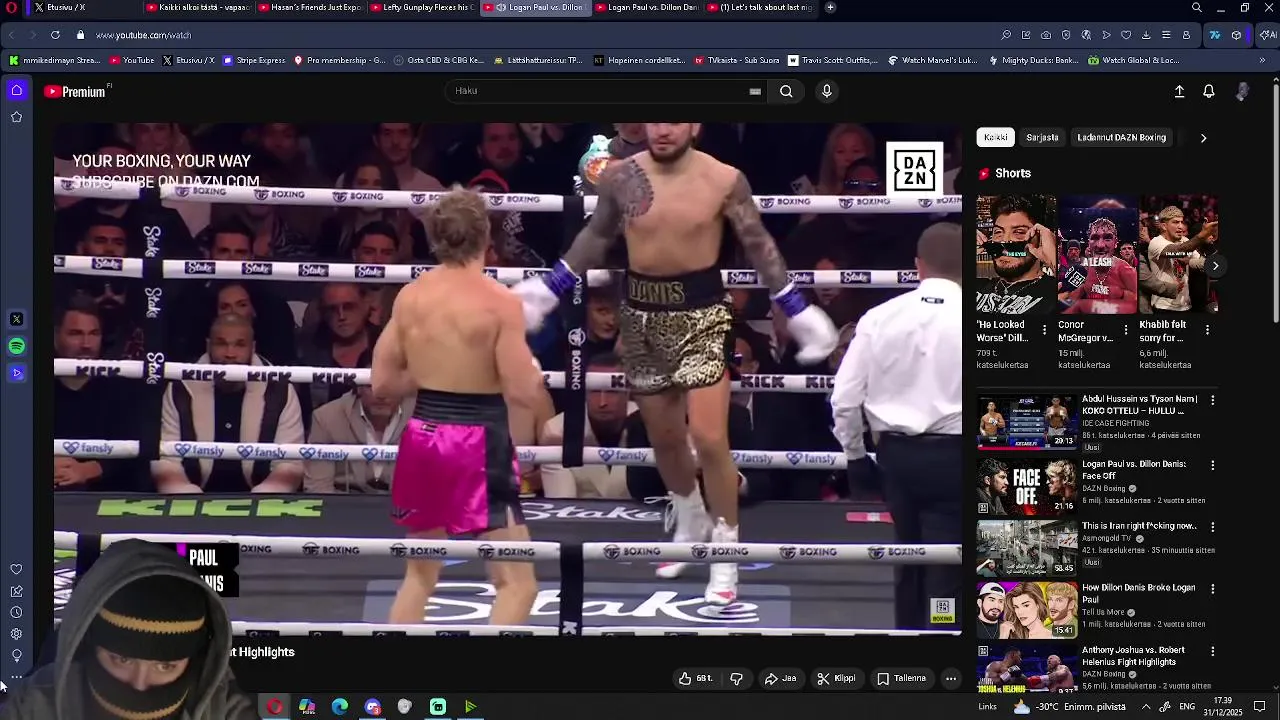Open the on-screen keyboard icon in search box
This screenshot has height=720, width=1280.
[755, 91]
